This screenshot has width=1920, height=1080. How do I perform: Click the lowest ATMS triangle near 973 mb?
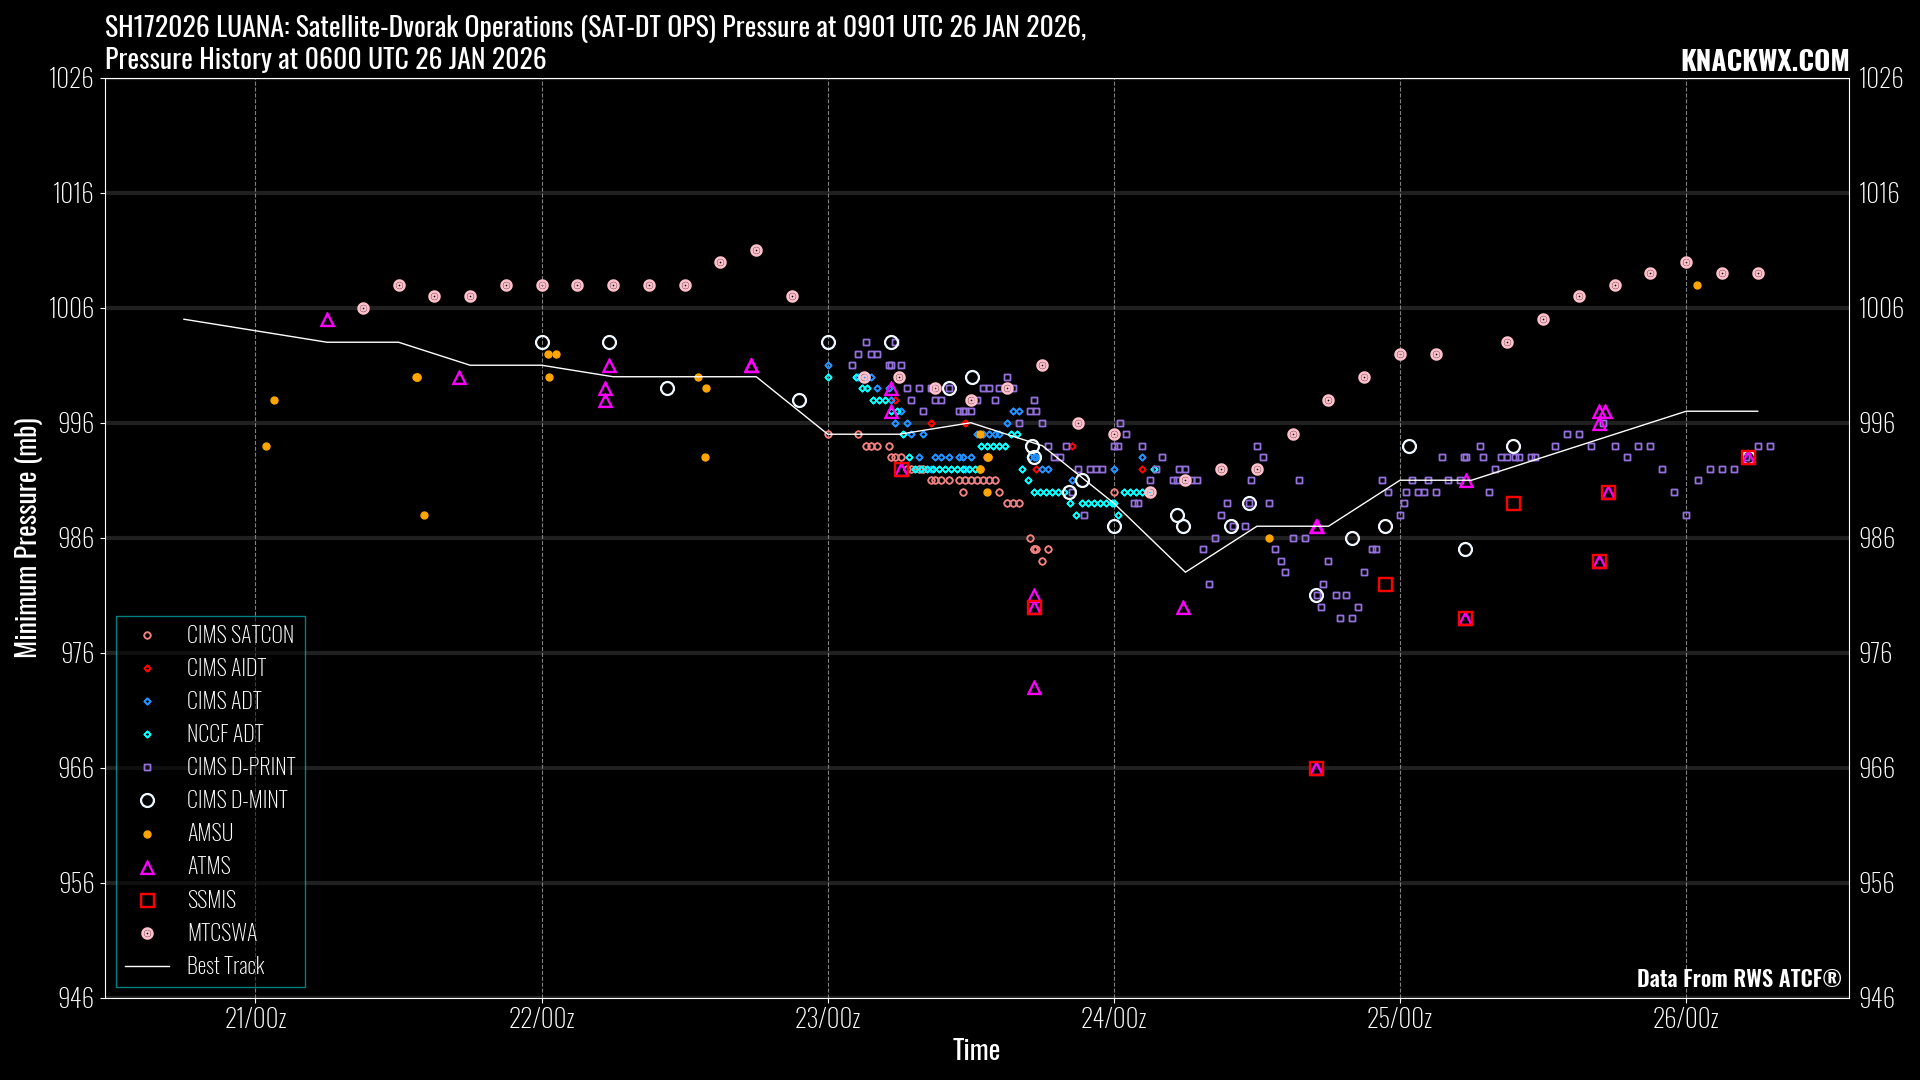coord(1034,688)
